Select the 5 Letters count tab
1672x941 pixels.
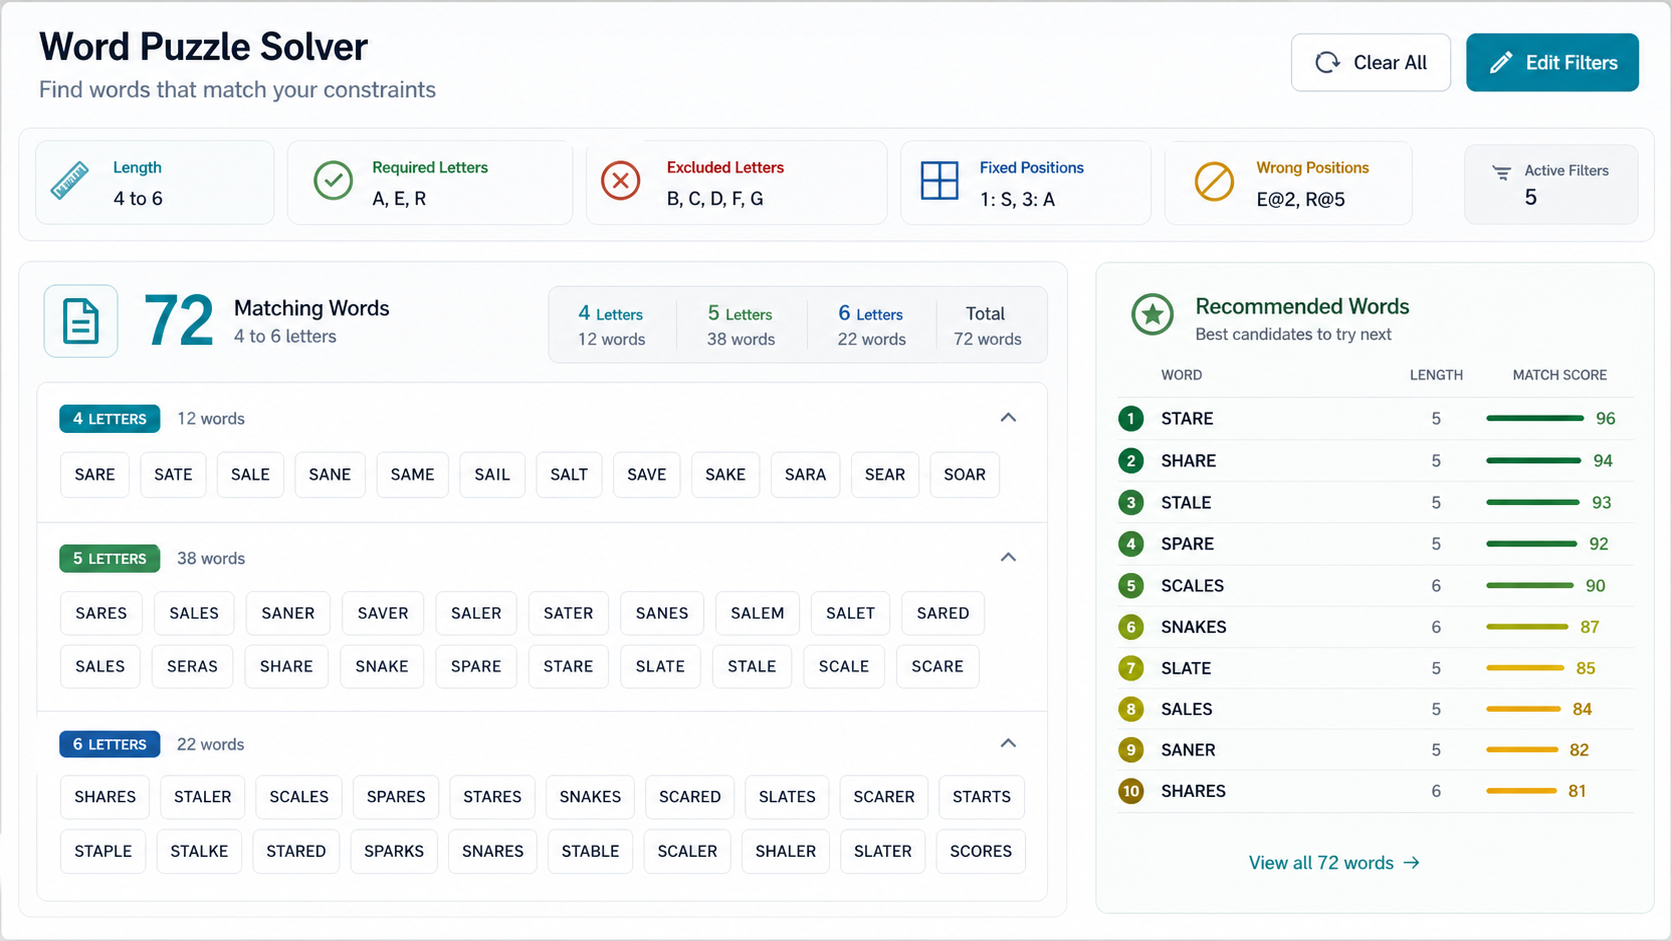(741, 326)
